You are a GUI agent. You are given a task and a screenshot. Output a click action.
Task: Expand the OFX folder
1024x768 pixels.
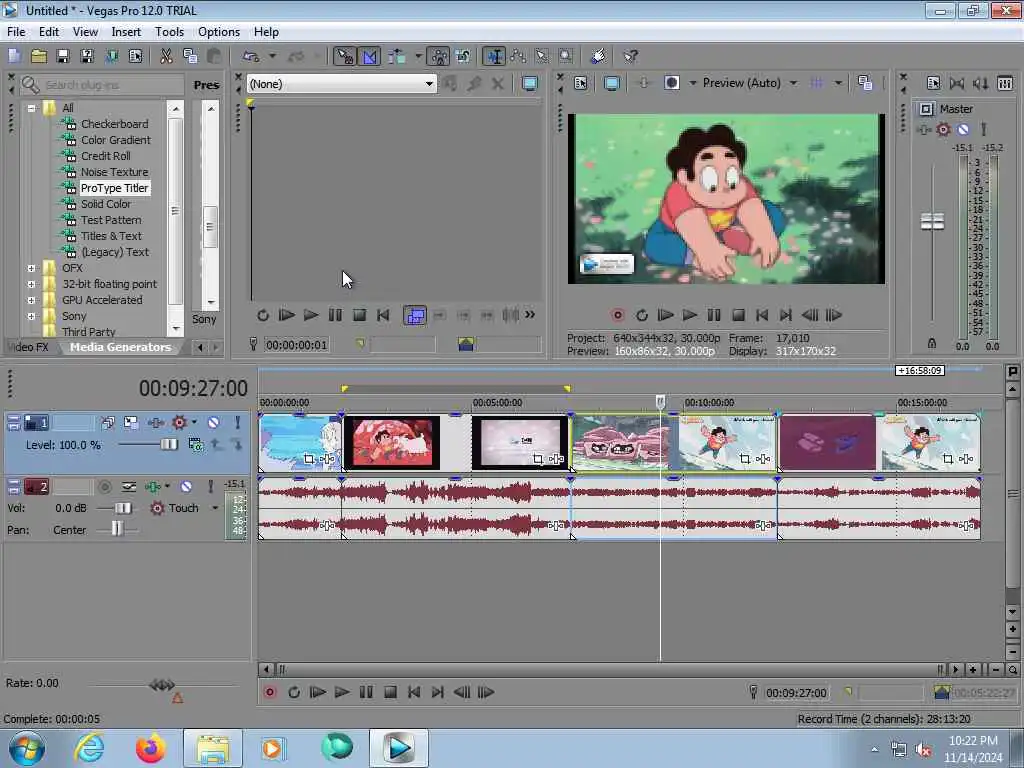[31, 268]
